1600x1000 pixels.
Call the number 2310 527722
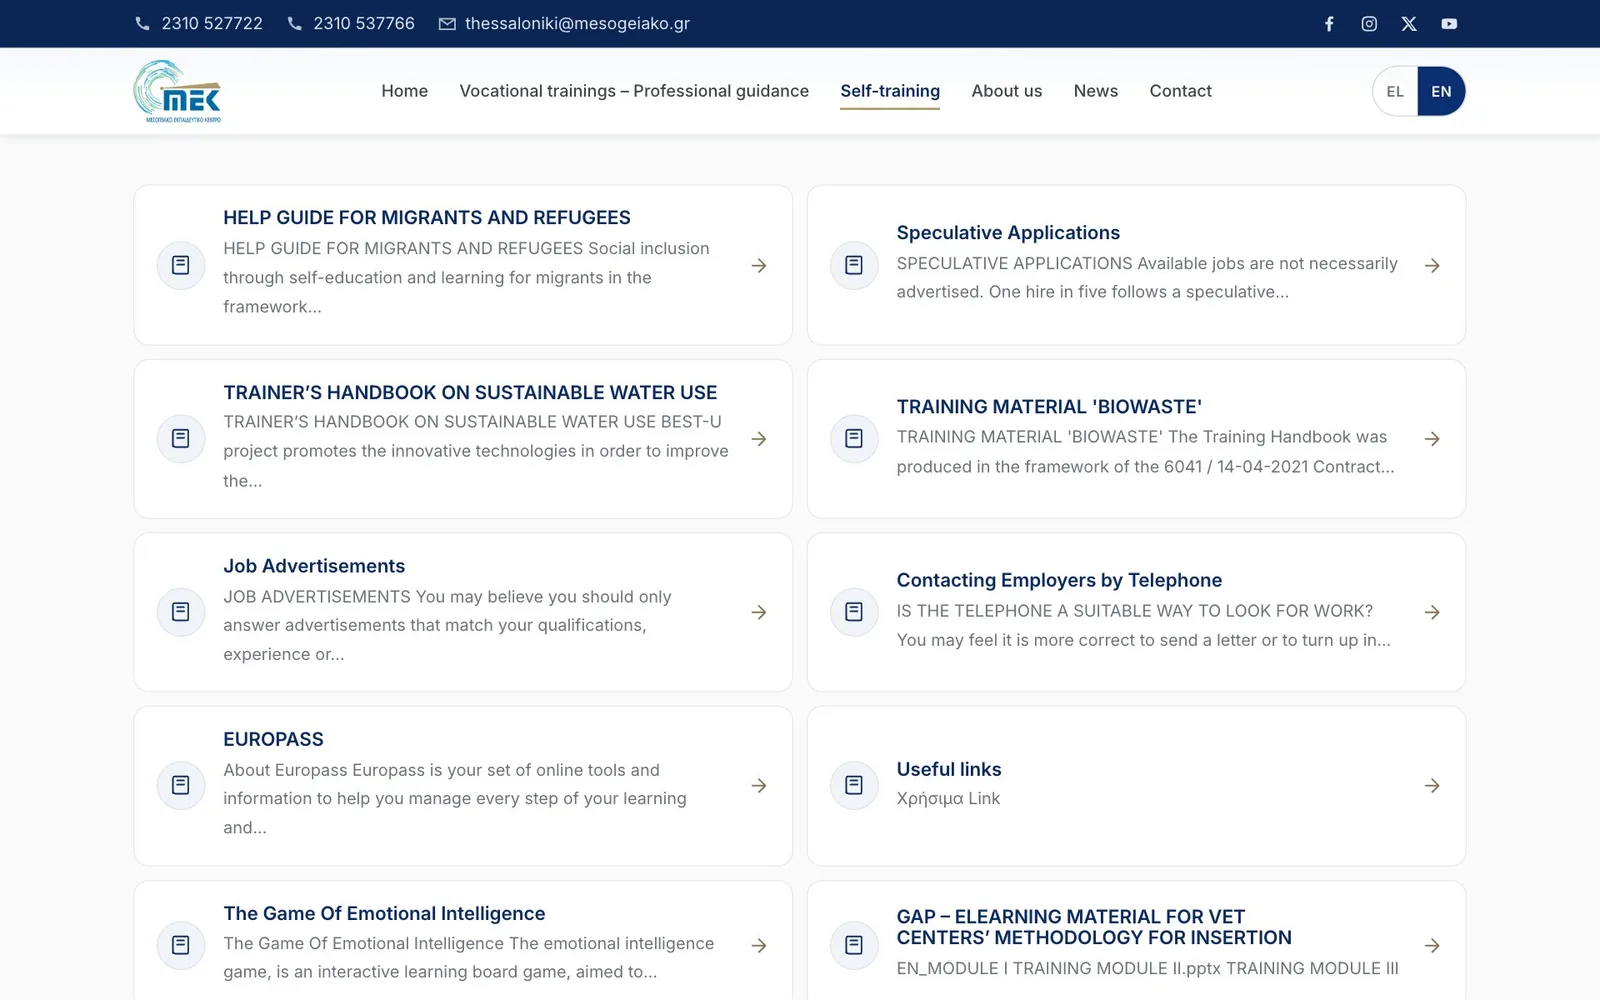click(212, 23)
